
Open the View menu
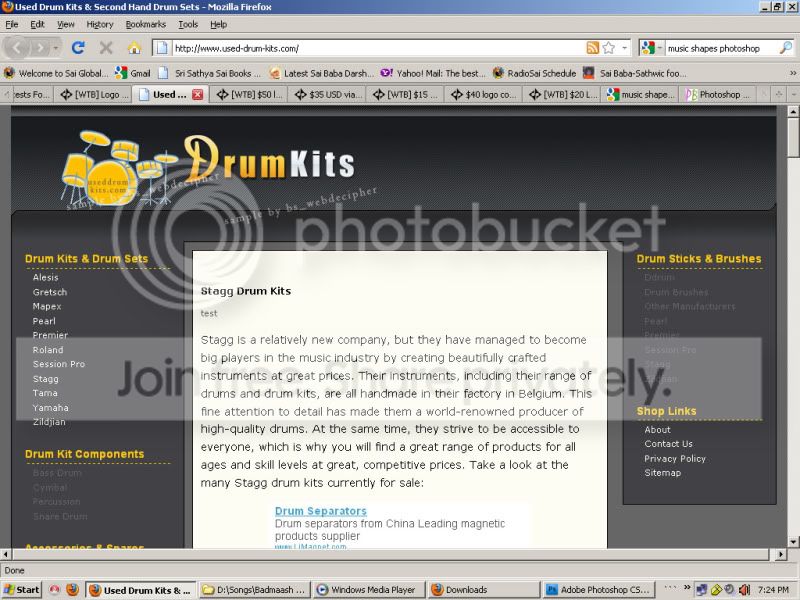(66, 24)
